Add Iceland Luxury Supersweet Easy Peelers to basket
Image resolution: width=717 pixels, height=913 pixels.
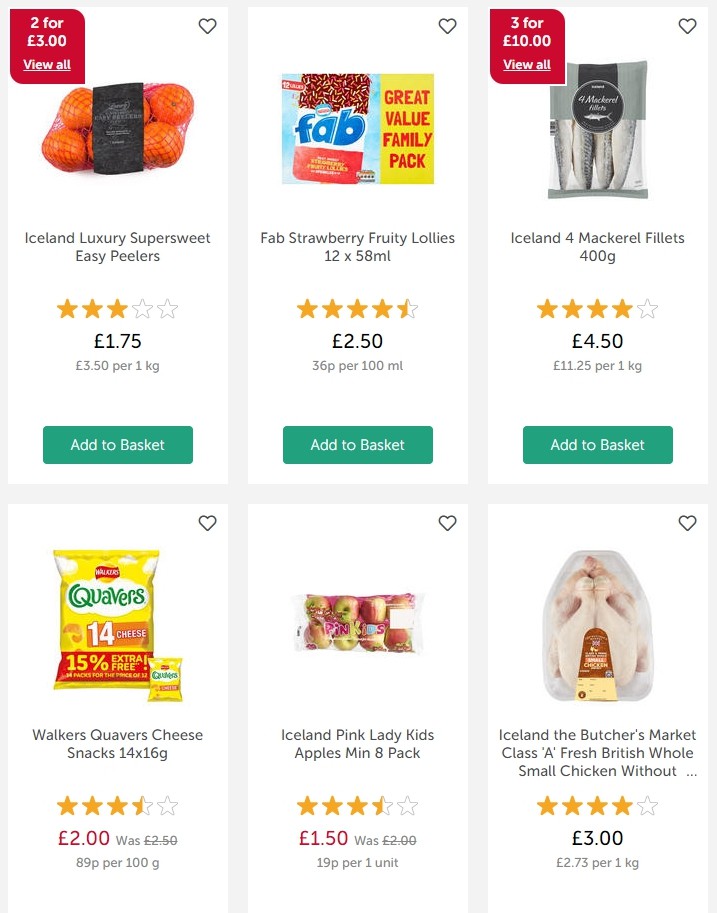pyautogui.click(x=117, y=445)
